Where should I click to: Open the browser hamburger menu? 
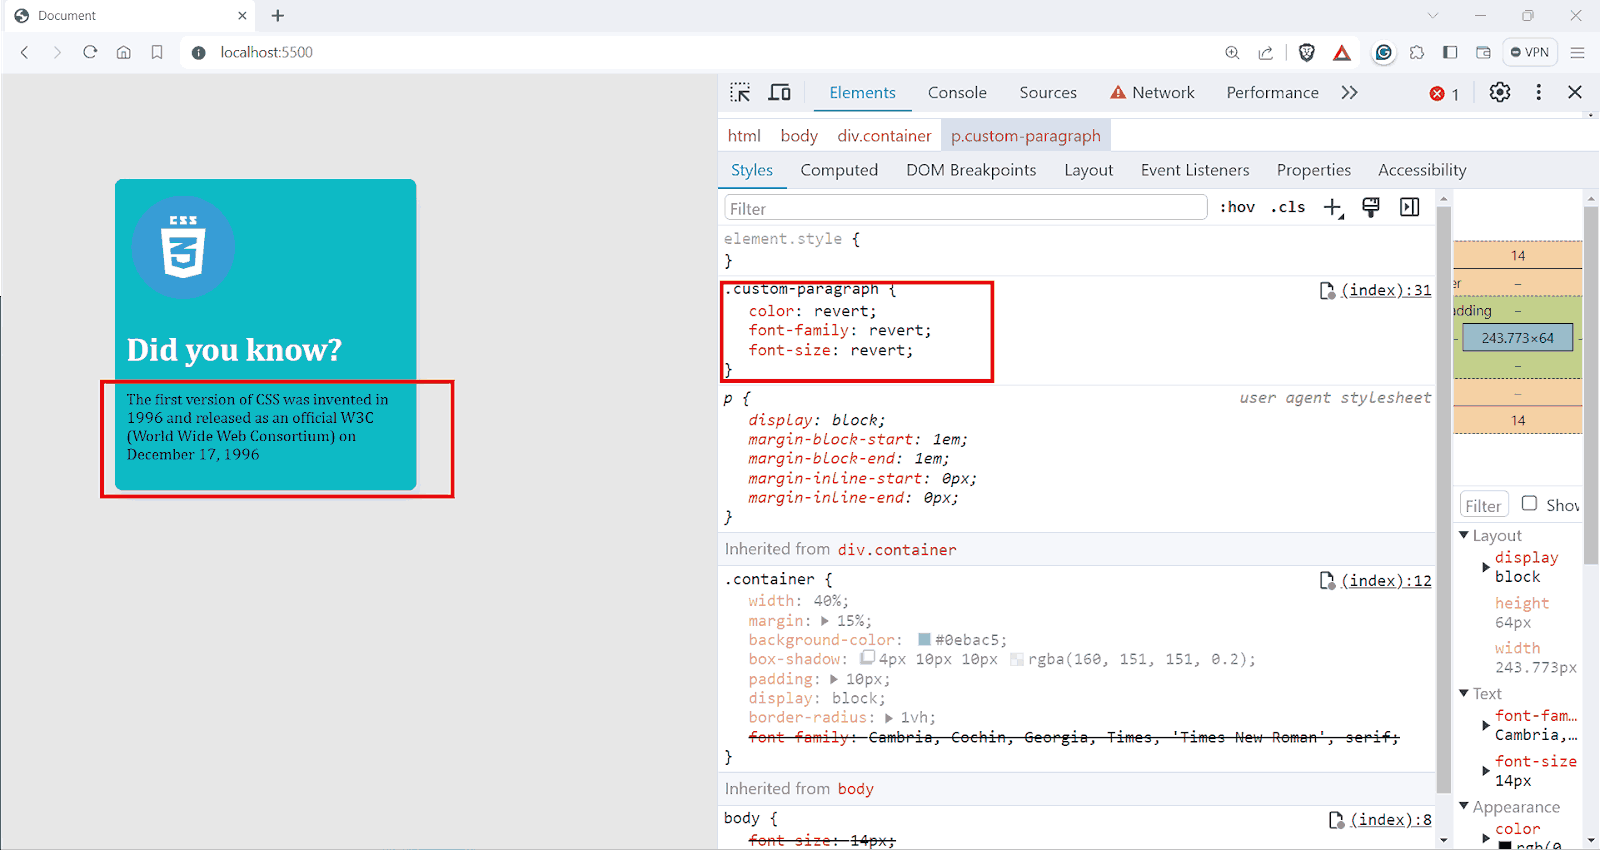coord(1578,52)
